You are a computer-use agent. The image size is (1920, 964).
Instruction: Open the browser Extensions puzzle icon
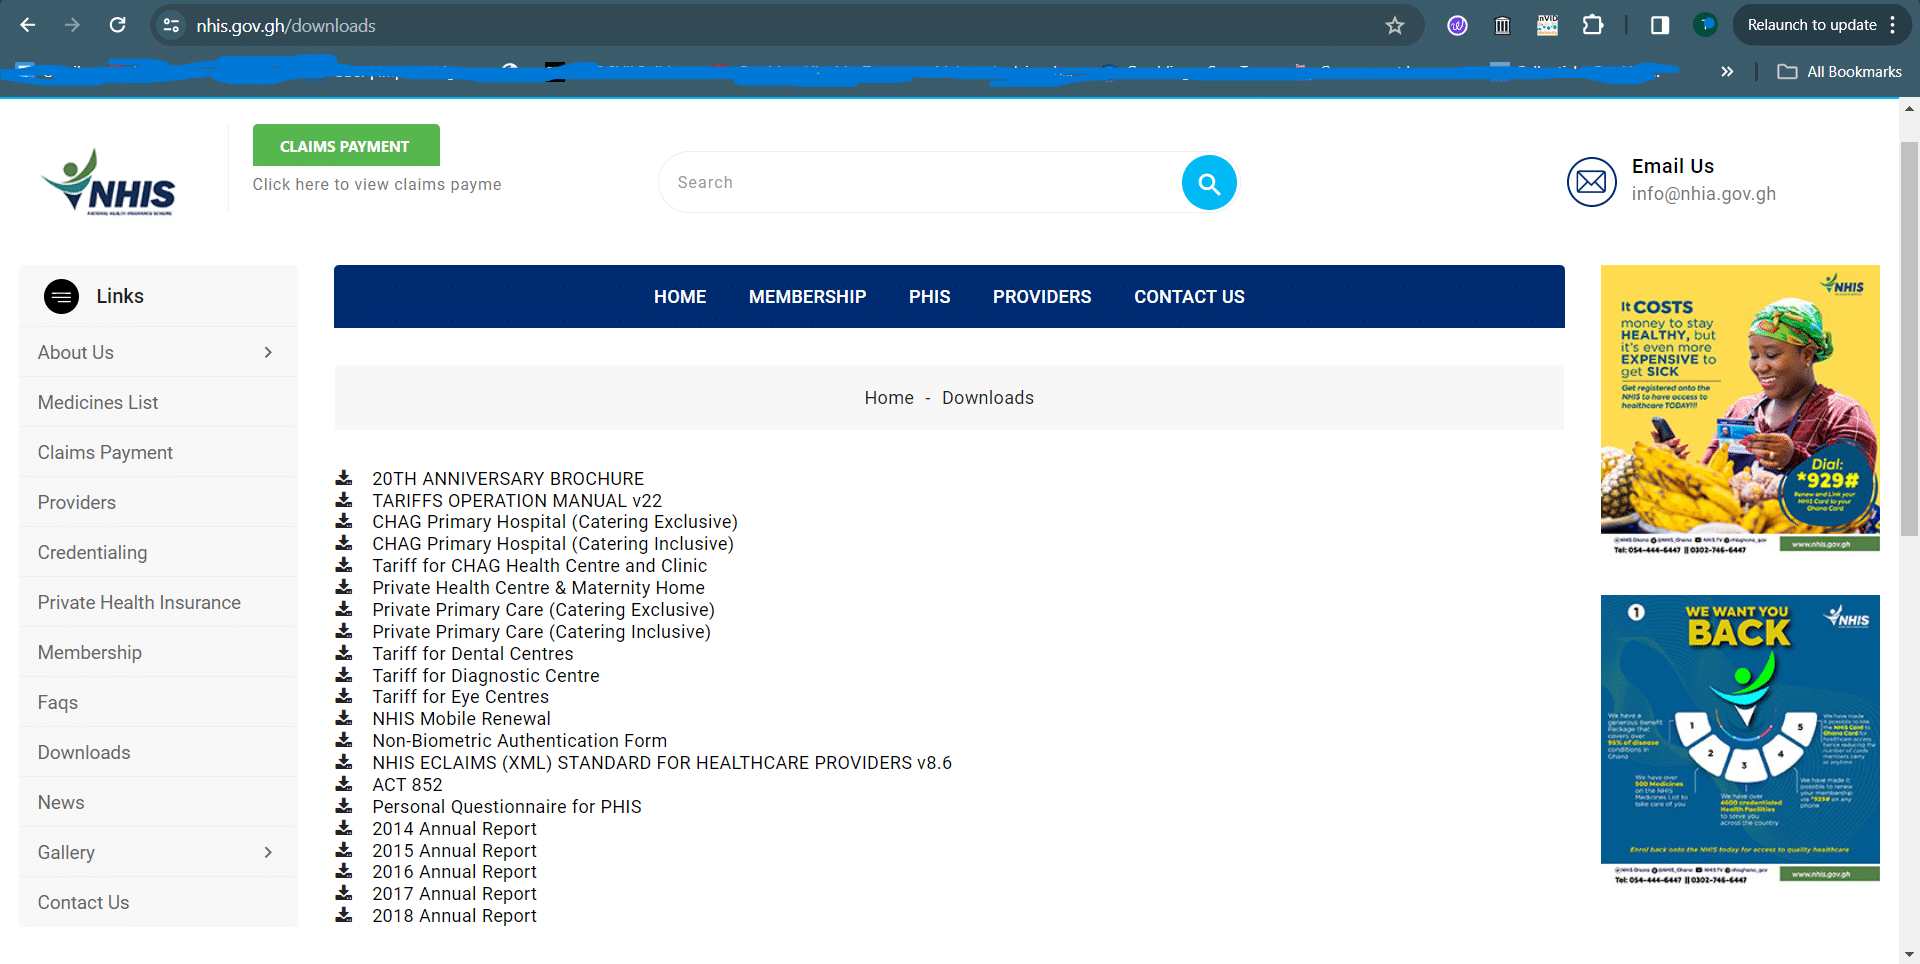pyautogui.click(x=1593, y=25)
